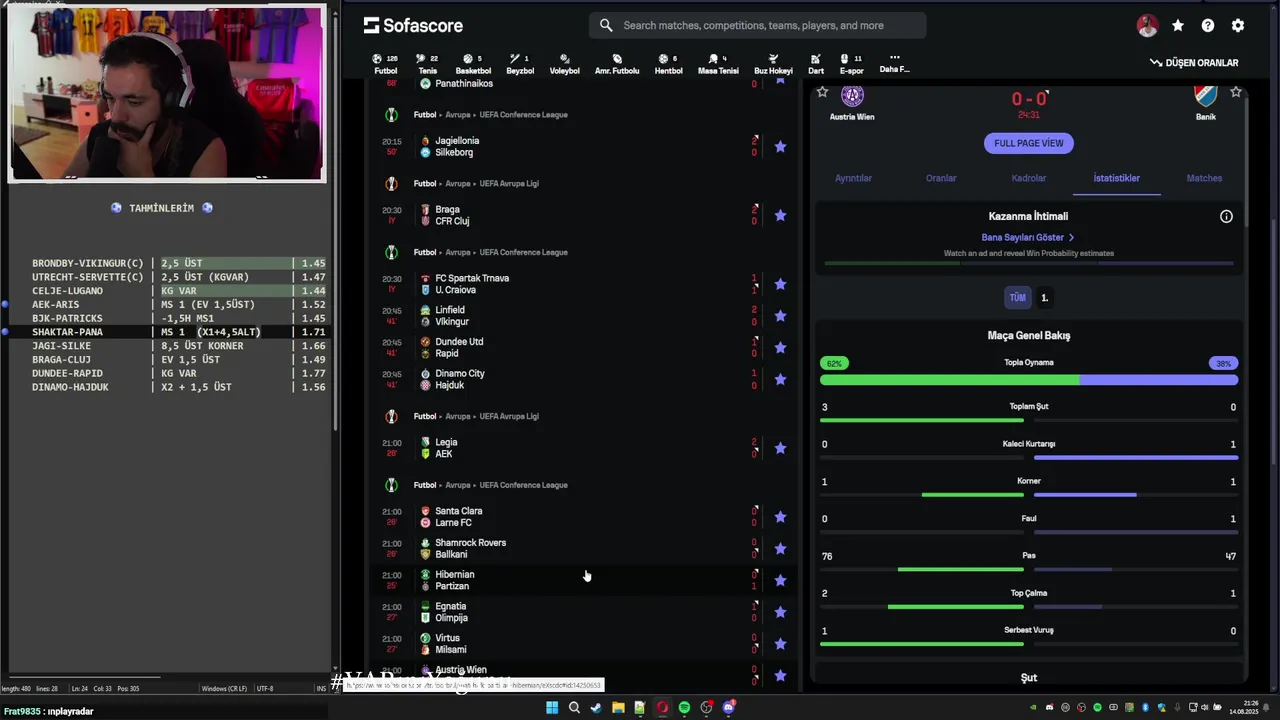The image size is (1280, 720).
Task: Open Windows taskbar search
Action: click(574, 708)
